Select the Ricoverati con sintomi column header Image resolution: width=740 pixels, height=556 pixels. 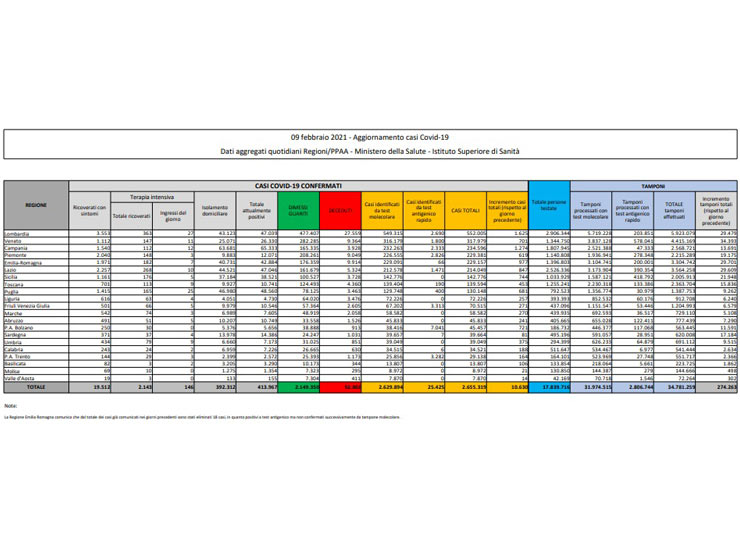click(x=89, y=210)
